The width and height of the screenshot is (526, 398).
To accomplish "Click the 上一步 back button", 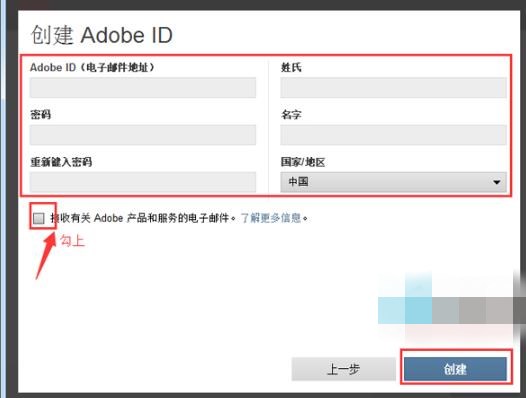I will tap(344, 369).
